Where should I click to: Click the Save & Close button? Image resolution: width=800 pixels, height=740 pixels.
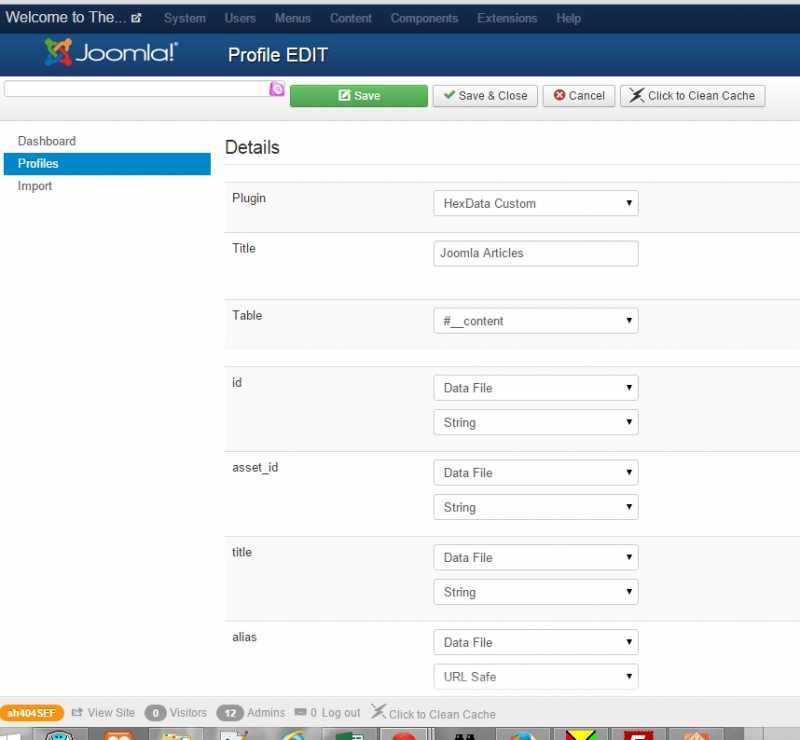tap(485, 96)
